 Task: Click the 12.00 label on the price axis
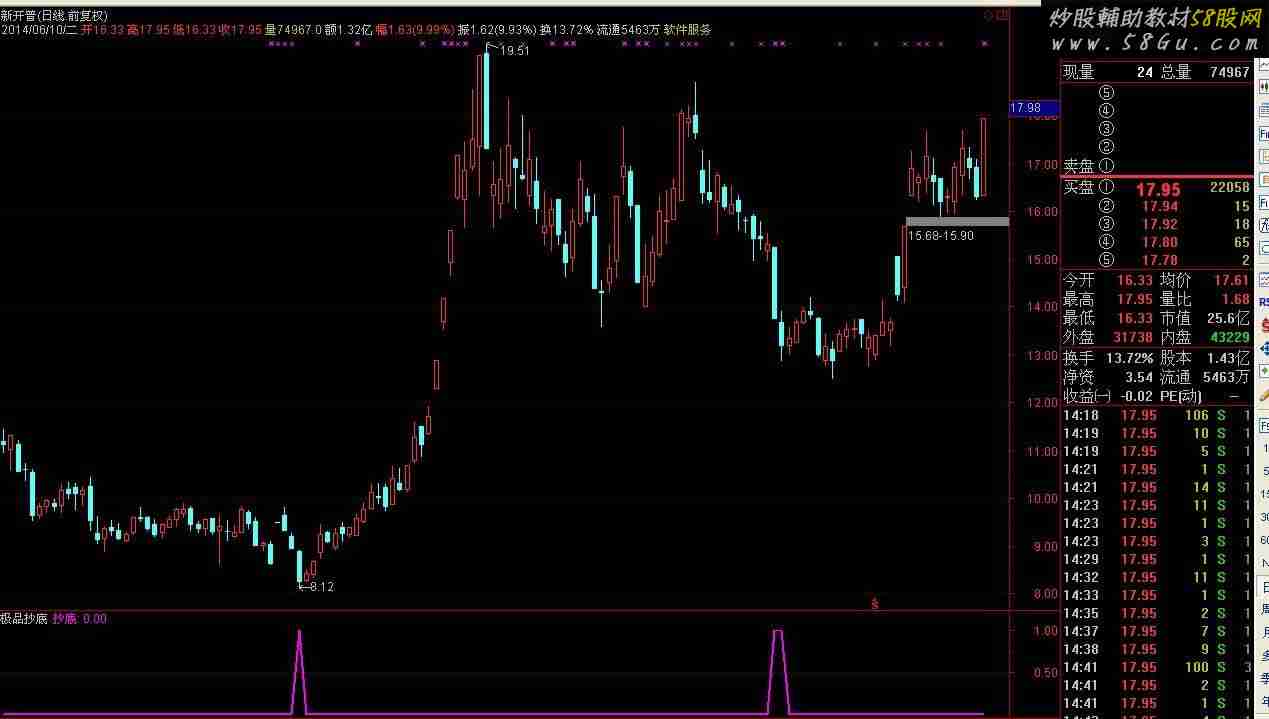tap(1044, 403)
